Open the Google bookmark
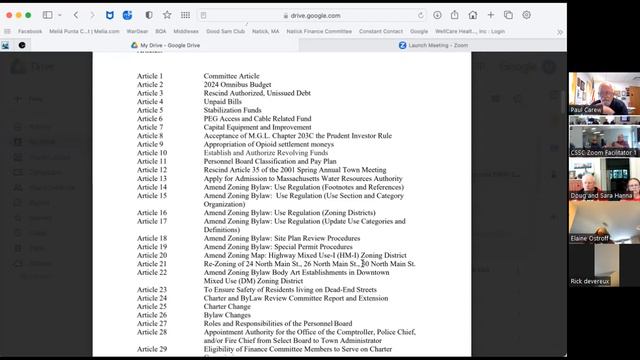Viewport: 640px width, 360px height. pos(419,31)
